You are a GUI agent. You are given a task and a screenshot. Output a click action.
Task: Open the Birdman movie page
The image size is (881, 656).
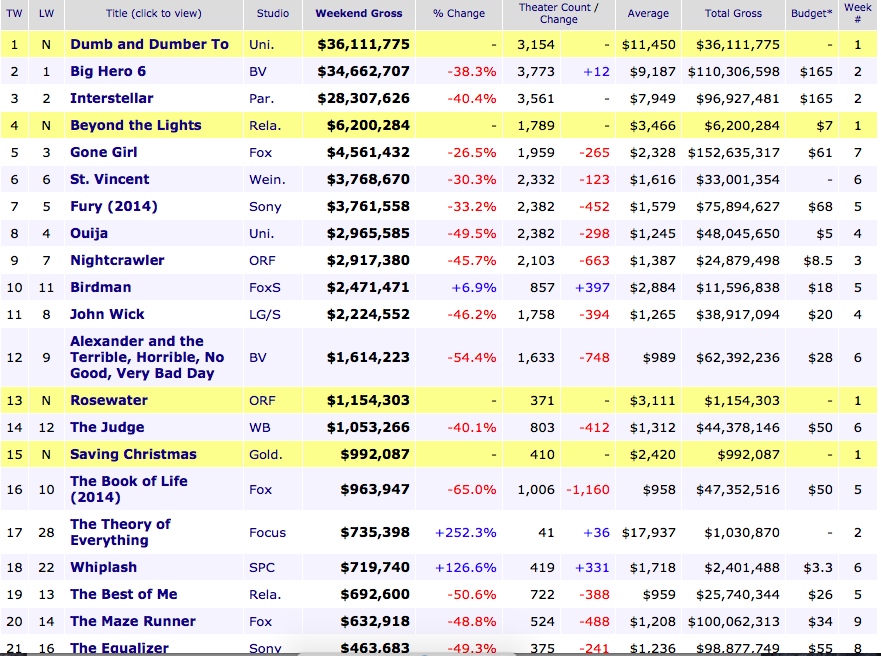tap(101, 287)
